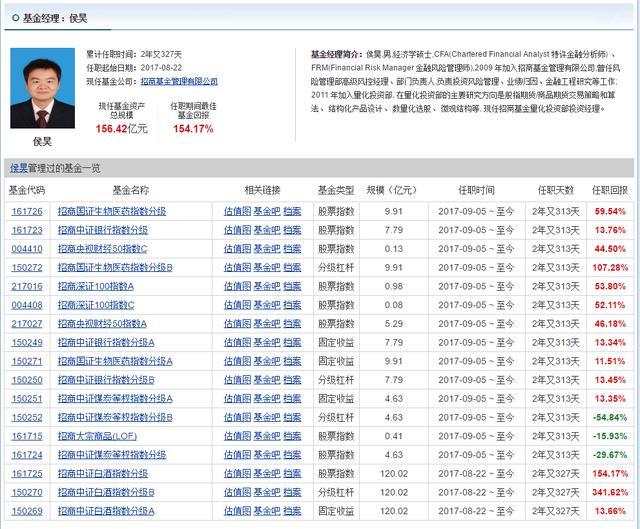Screen dimensions: 640x529
Task: Open fund code 161715
Action: click(x=27, y=437)
